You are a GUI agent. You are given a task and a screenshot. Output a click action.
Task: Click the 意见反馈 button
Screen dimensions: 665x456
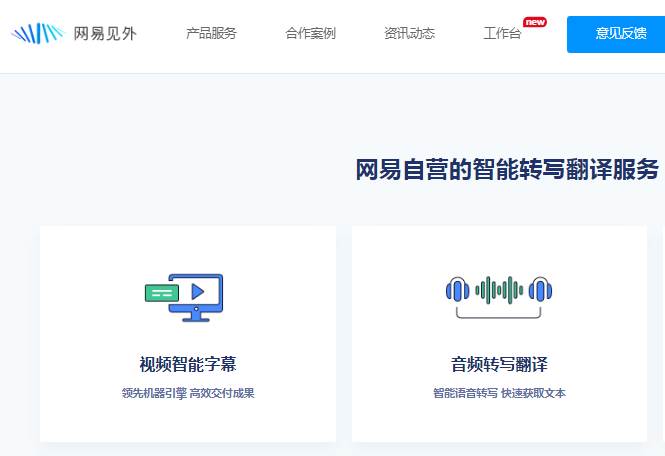point(616,34)
